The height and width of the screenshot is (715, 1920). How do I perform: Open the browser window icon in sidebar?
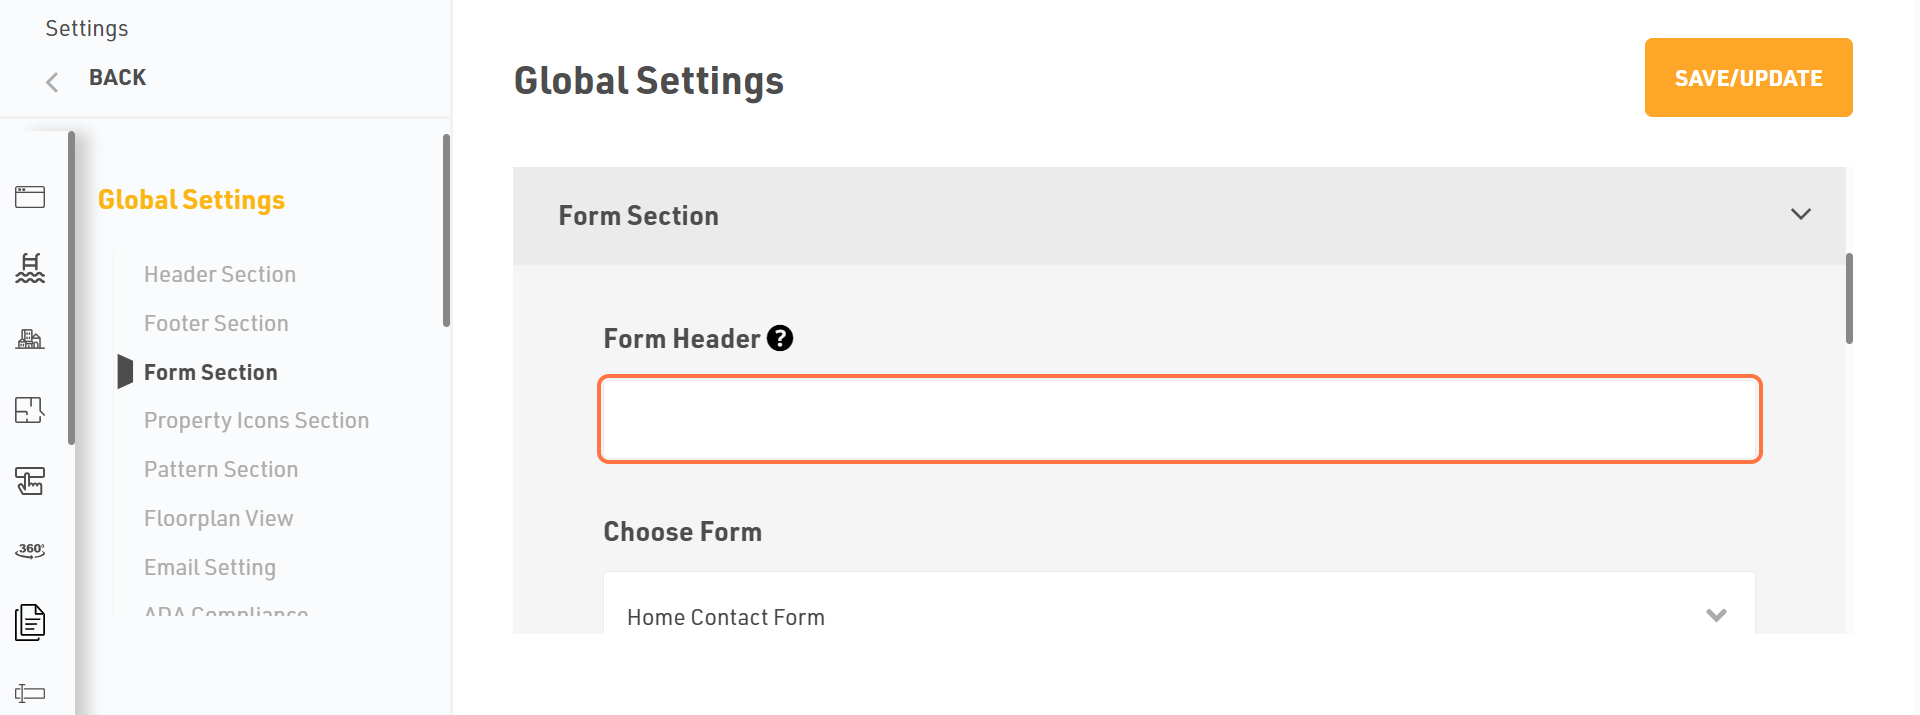pos(30,197)
